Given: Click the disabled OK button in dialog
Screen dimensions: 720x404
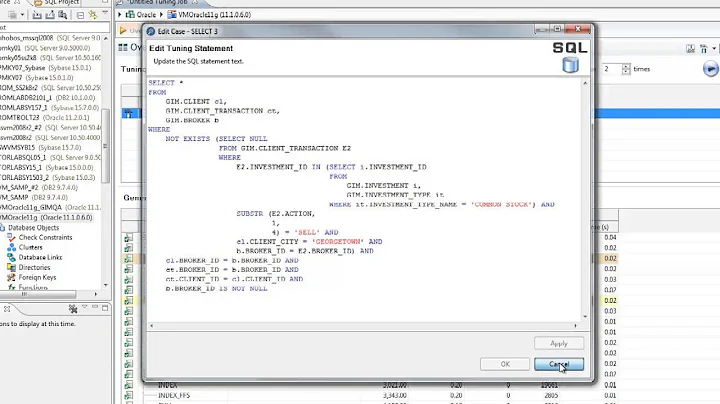Looking at the screenshot, I should (505, 364).
